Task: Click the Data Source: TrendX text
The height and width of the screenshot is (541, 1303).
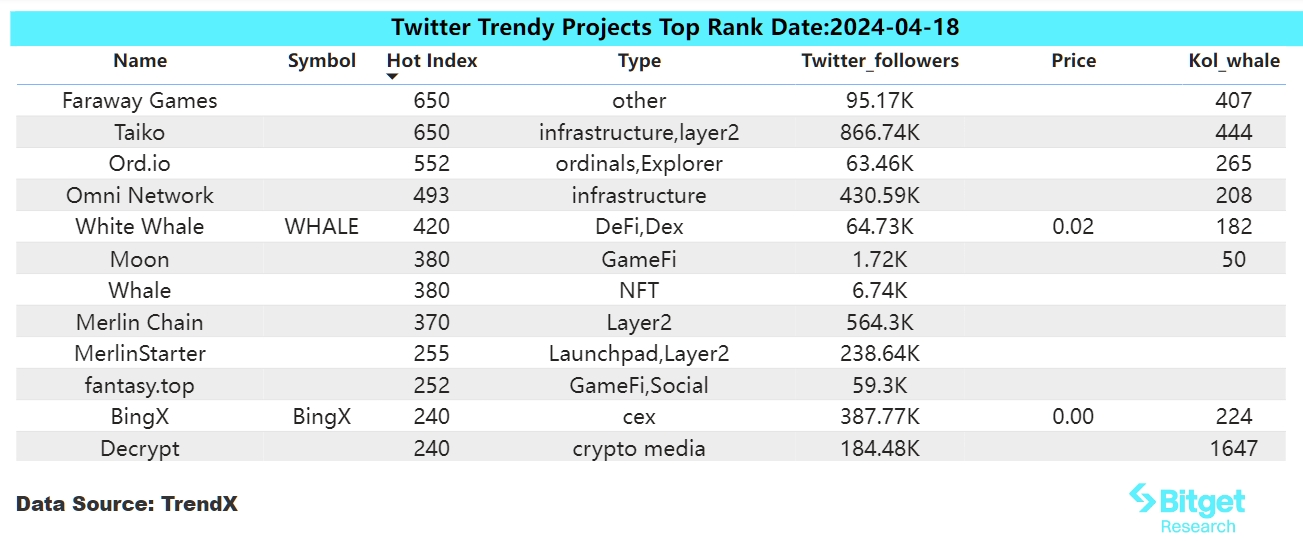Action: [127, 504]
